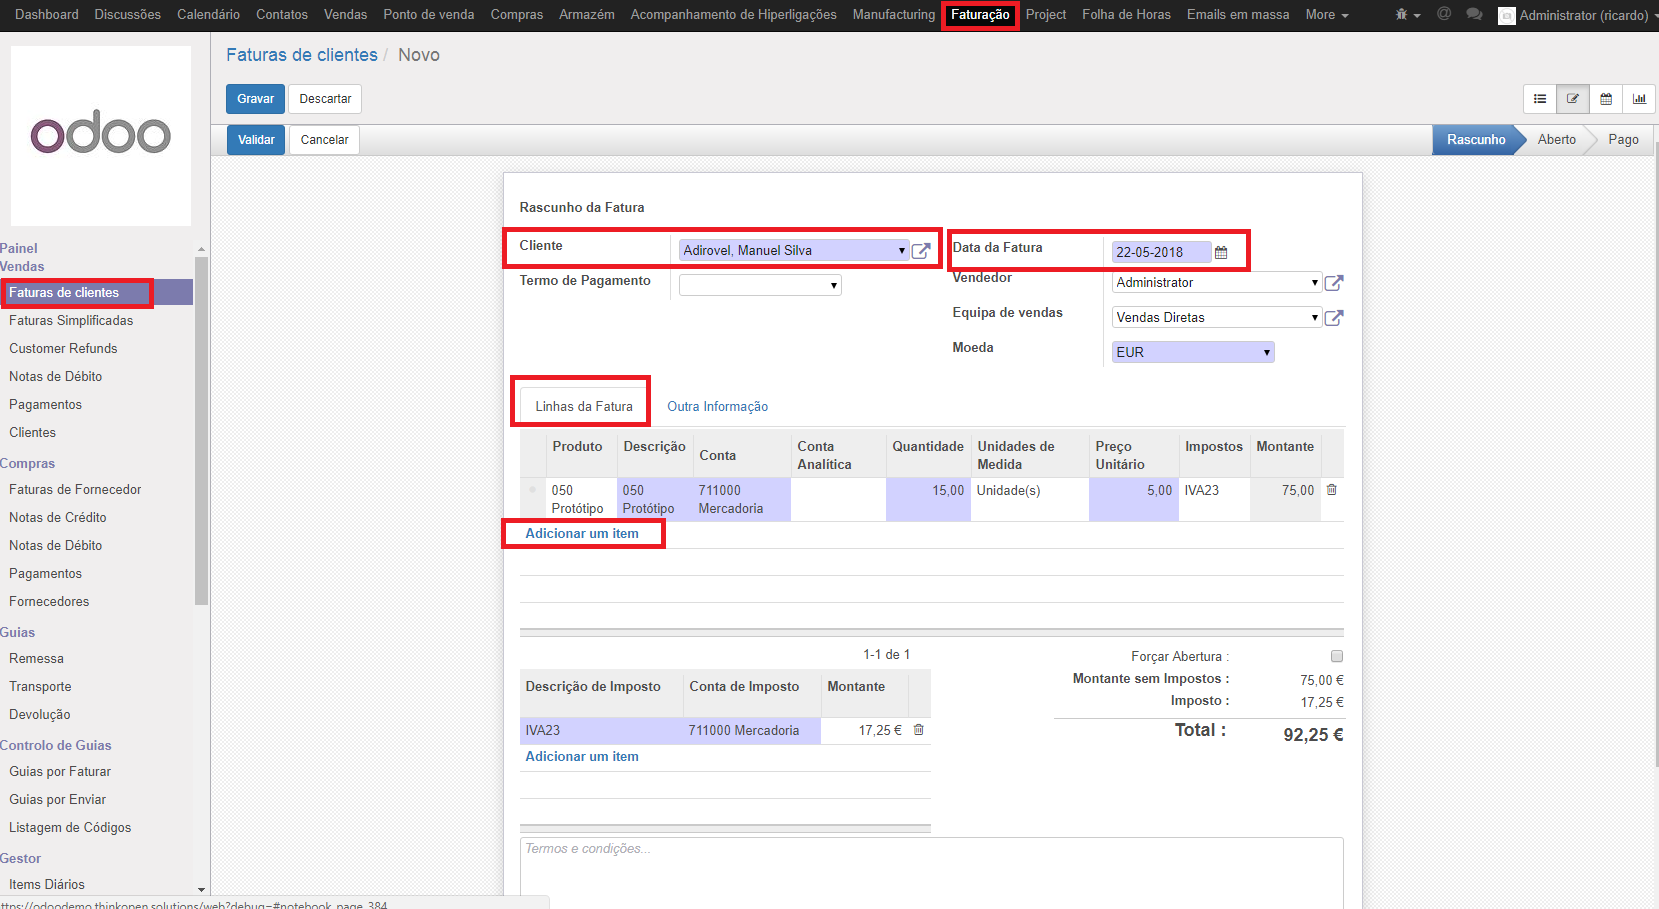Open debug bug icon menu
The width and height of the screenshot is (1659, 909).
[x=1407, y=15]
